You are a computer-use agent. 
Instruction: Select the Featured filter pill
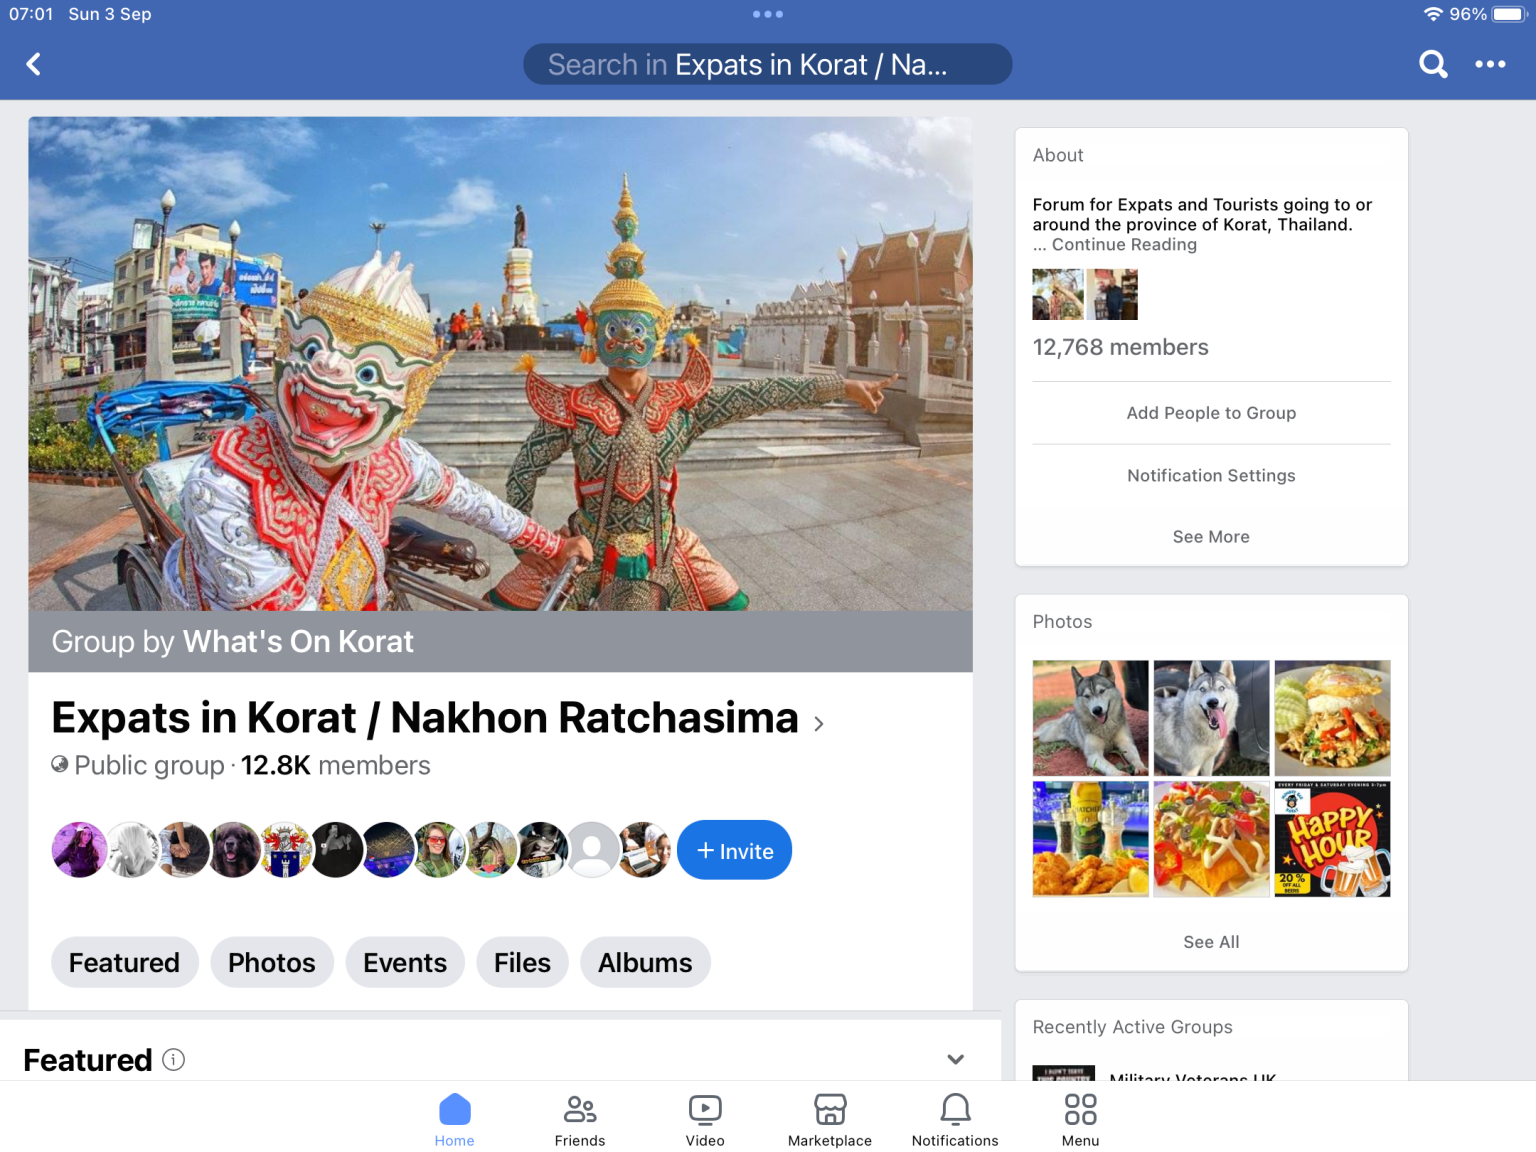[124, 962]
